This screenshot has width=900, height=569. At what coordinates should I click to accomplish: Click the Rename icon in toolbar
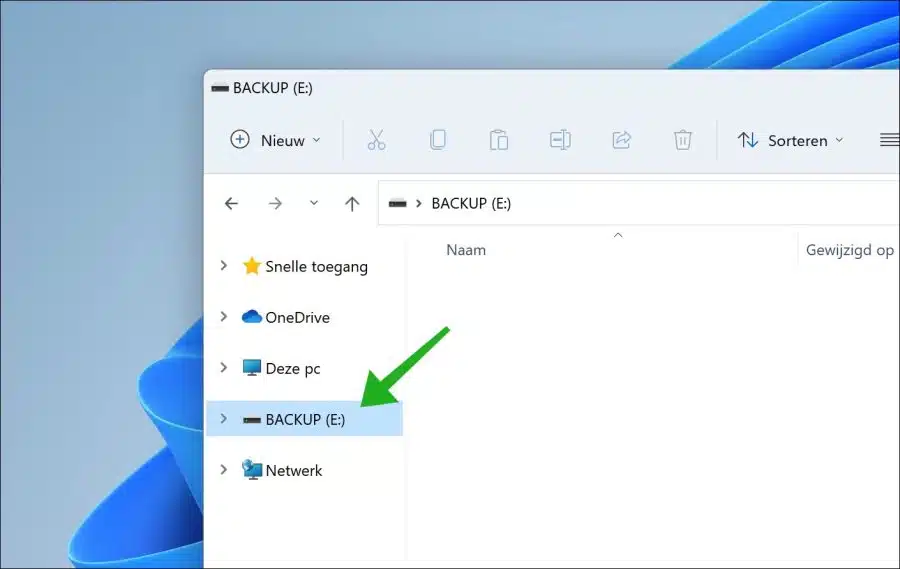point(560,140)
